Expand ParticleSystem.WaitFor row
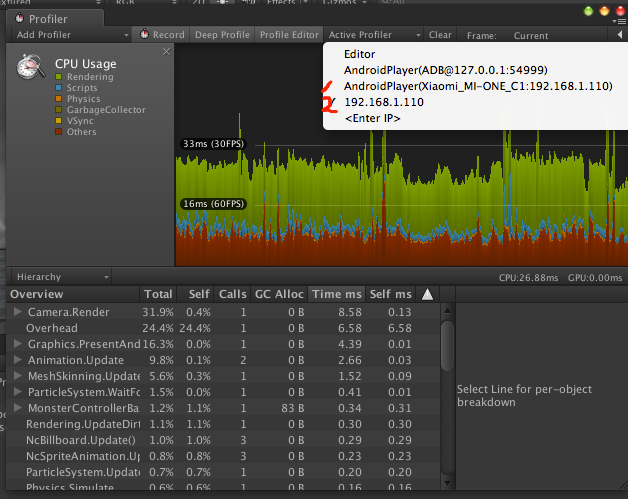The image size is (628, 499). coord(17,392)
